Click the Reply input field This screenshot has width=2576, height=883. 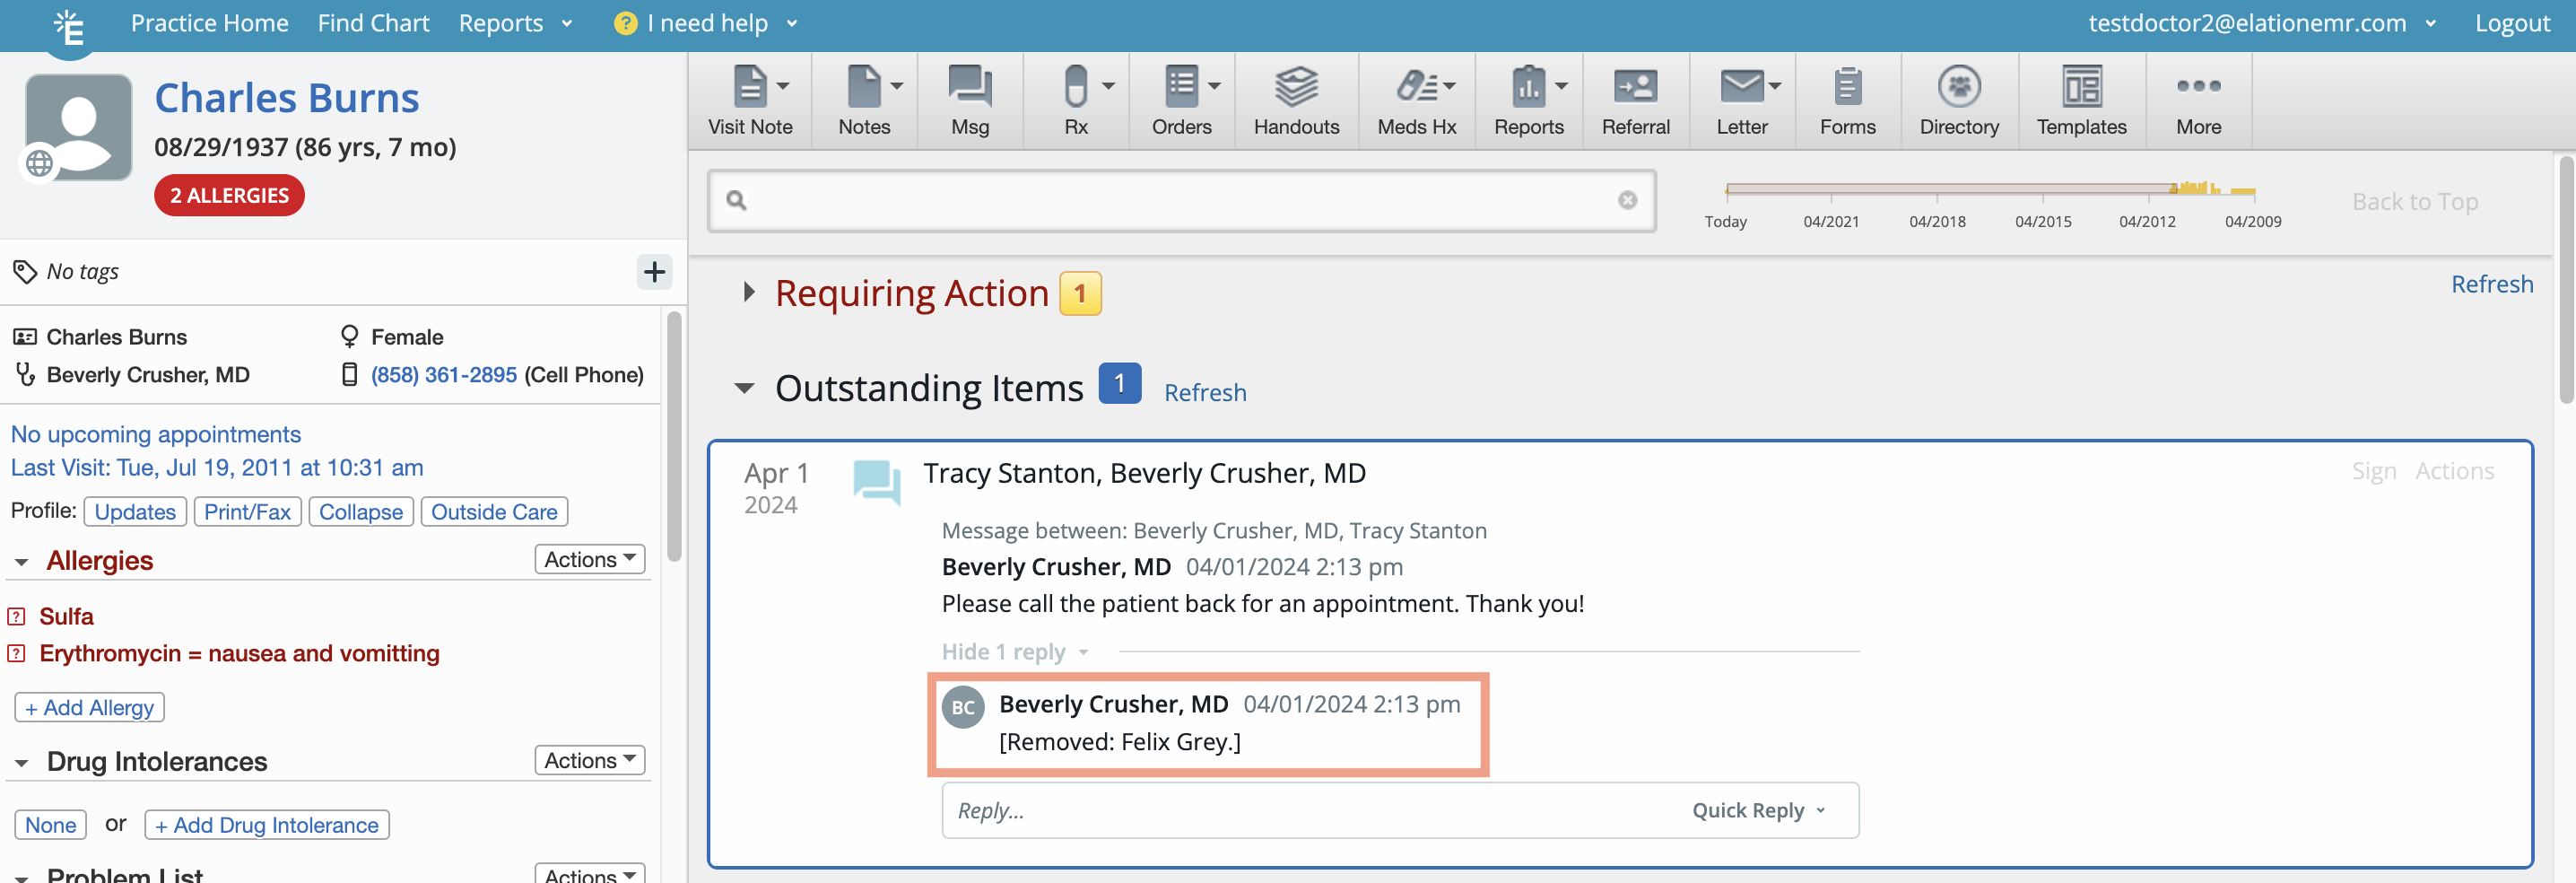pos(1200,810)
